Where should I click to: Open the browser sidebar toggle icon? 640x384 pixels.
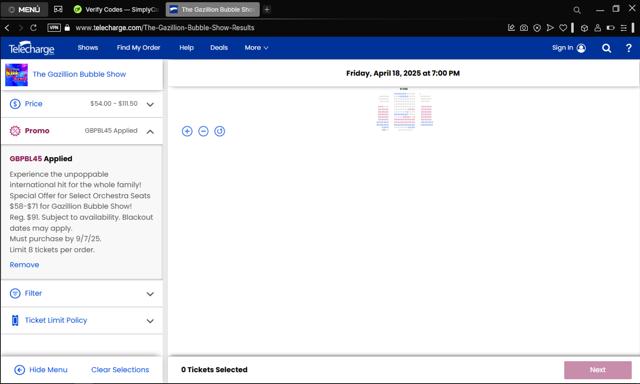(633, 28)
